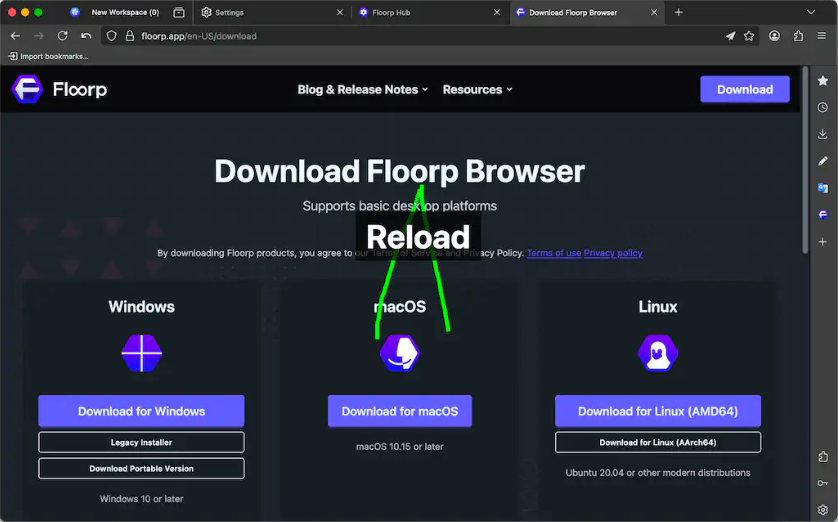Expand the Resources dropdown menu
Image resolution: width=838 pixels, height=522 pixels.
pyautogui.click(x=477, y=89)
